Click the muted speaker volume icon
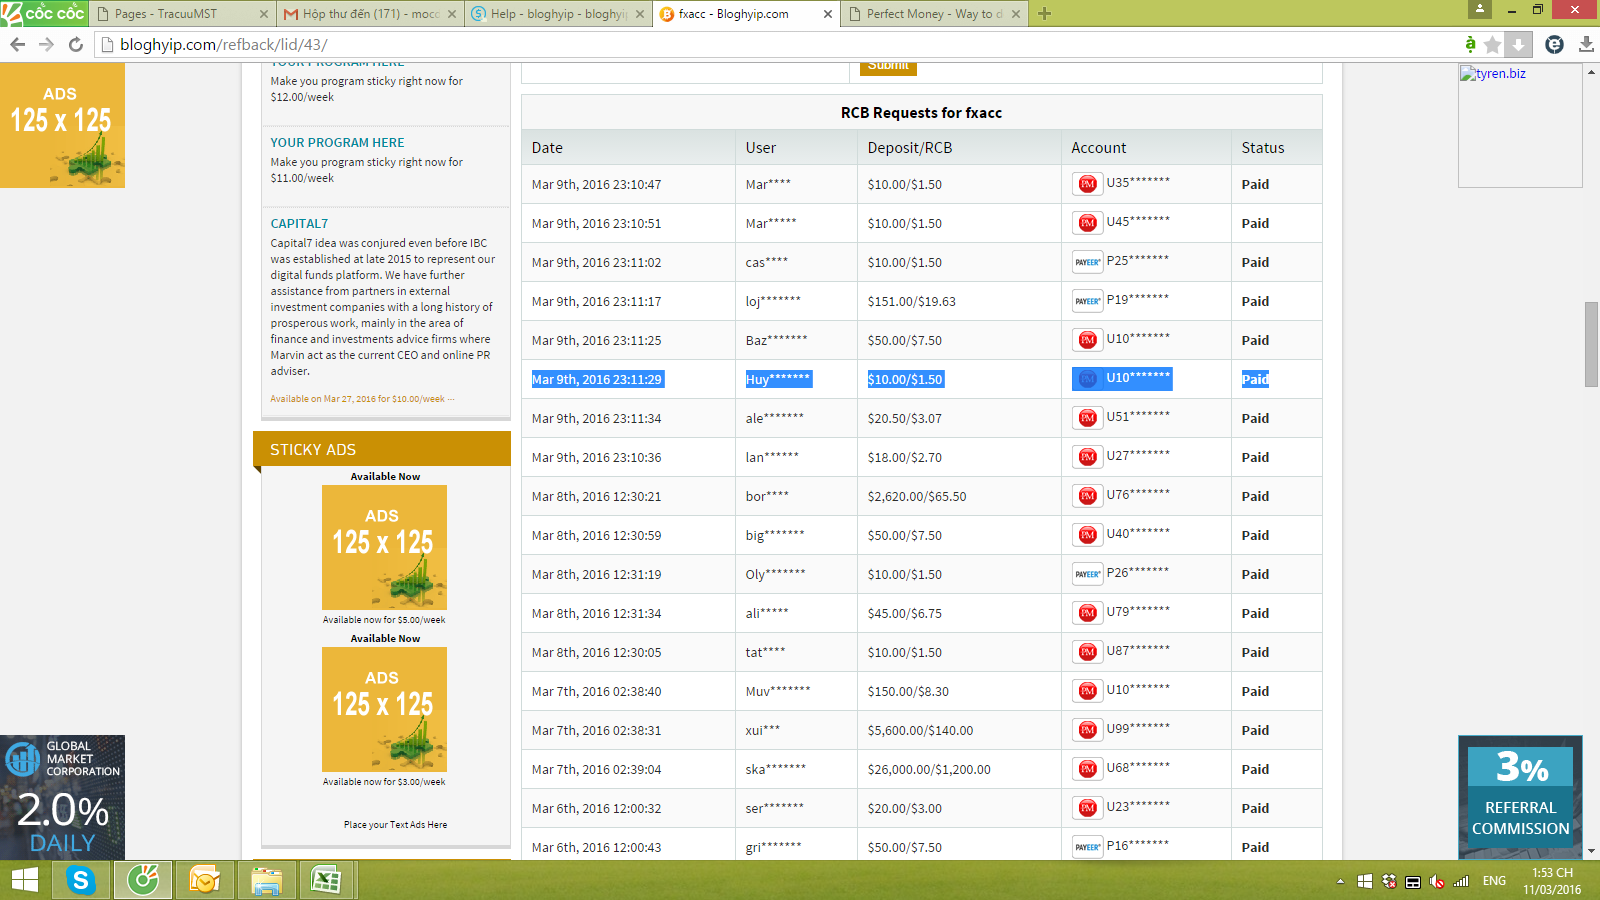 click(x=1437, y=881)
